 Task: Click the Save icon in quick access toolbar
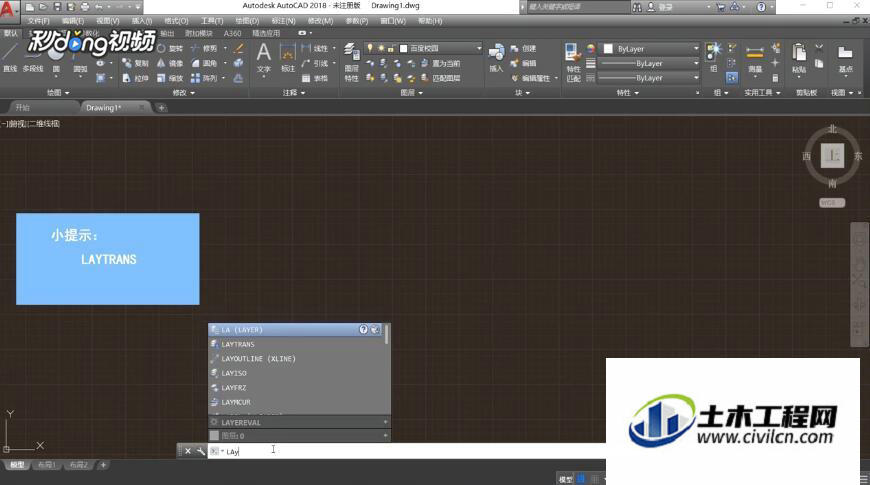(x=57, y=7)
